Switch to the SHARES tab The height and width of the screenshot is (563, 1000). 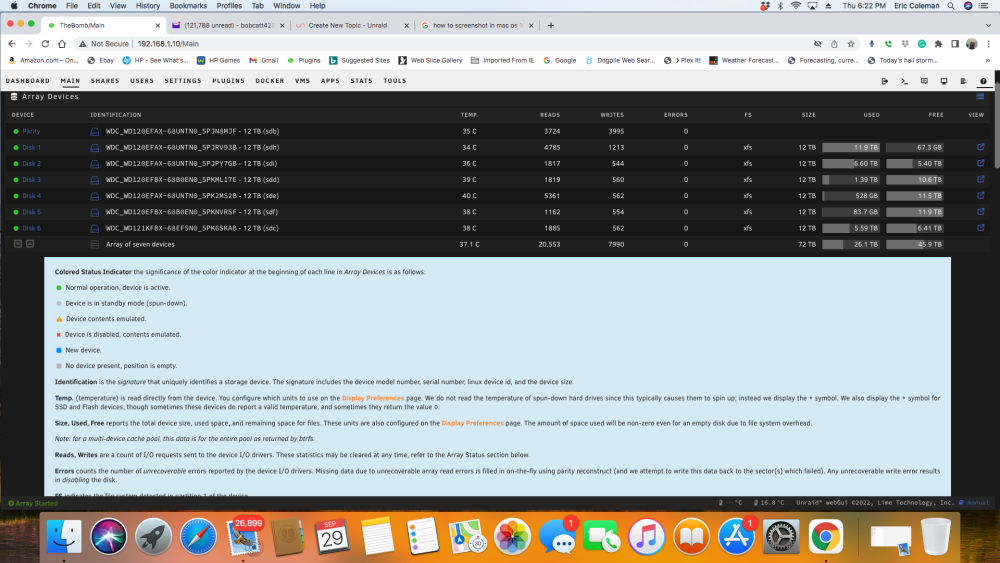coord(105,81)
